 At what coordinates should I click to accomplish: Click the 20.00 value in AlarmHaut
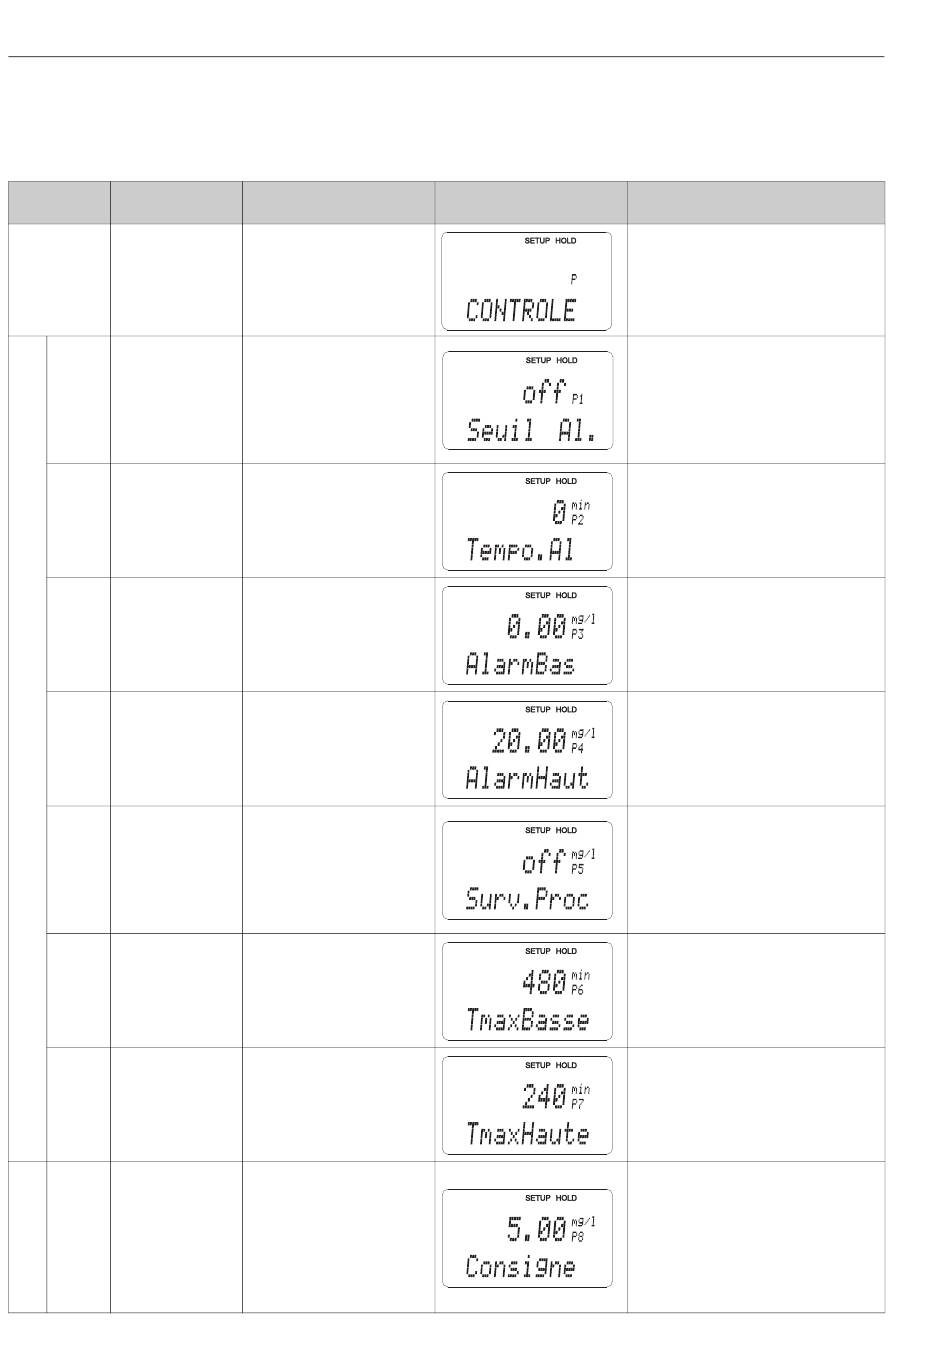point(529,741)
